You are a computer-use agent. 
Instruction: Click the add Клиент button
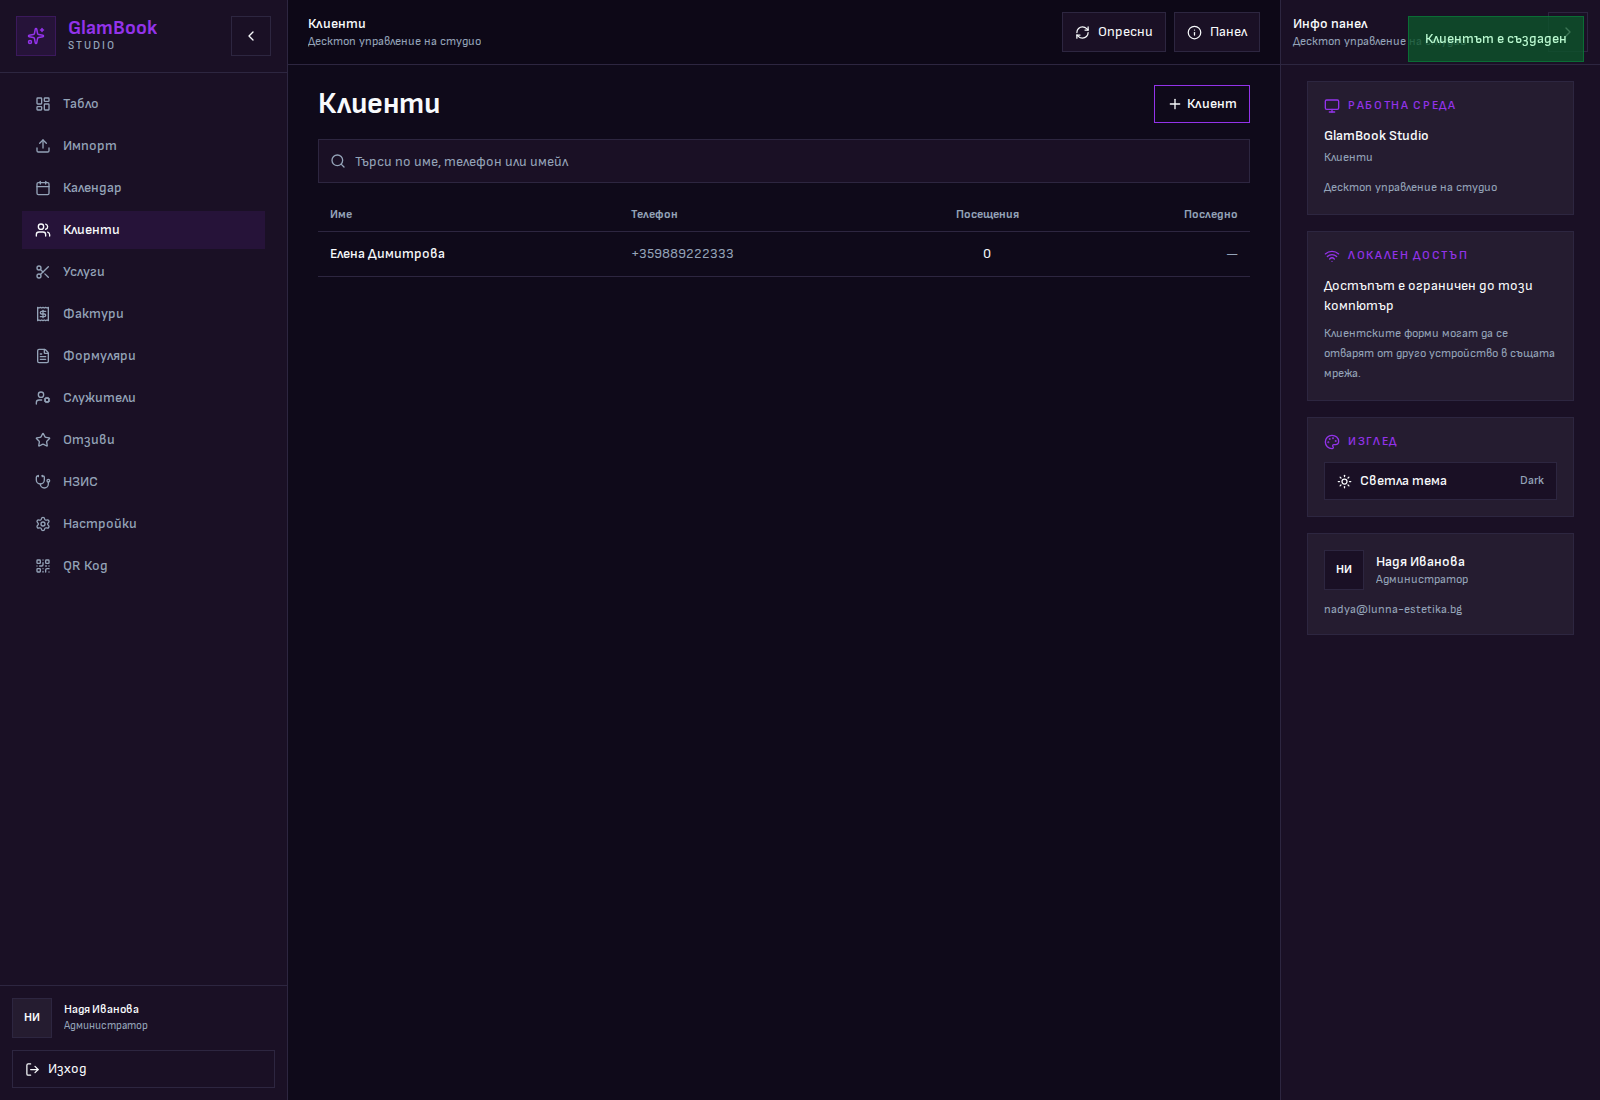[1201, 104]
